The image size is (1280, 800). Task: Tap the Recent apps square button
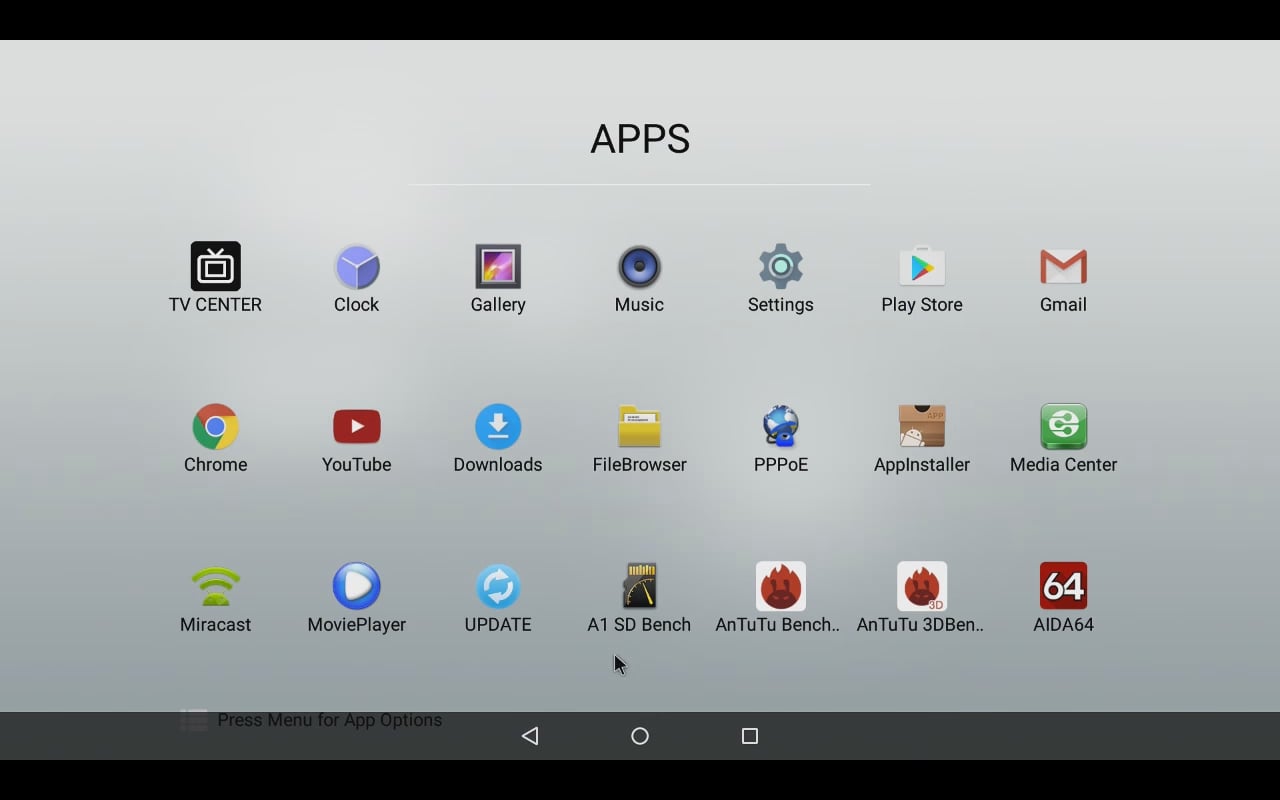(x=750, y=736)
